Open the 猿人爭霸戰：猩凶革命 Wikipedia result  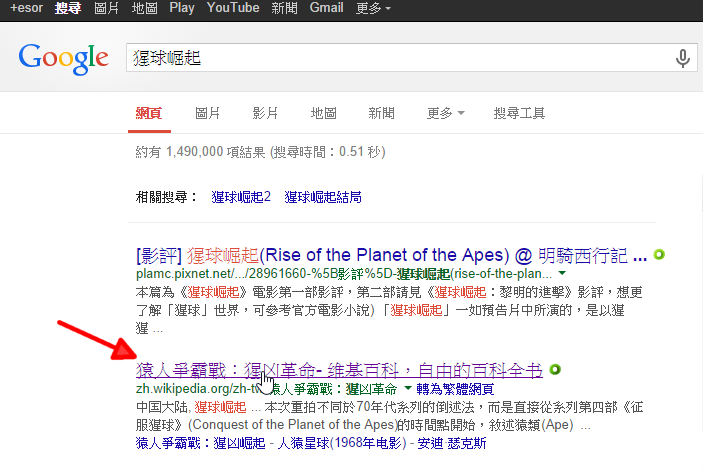pyautogui.click(x=339, y=370)
